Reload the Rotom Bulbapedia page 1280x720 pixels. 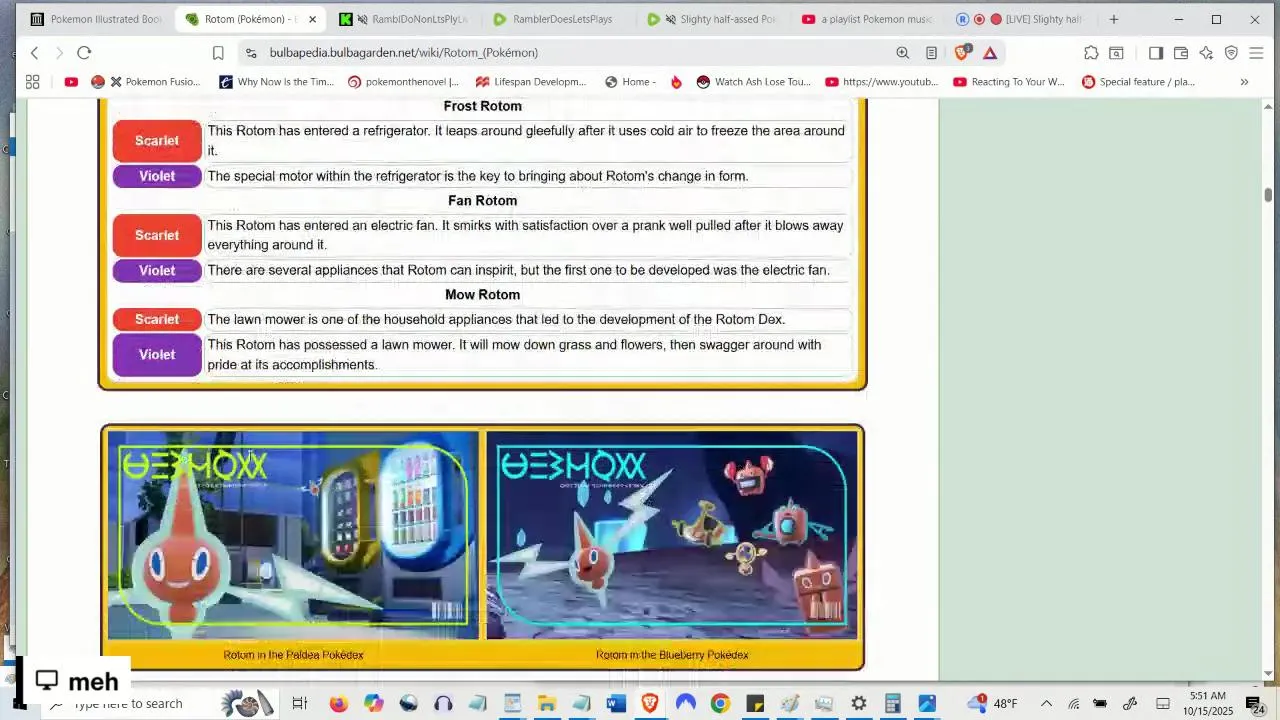point(84,53)
